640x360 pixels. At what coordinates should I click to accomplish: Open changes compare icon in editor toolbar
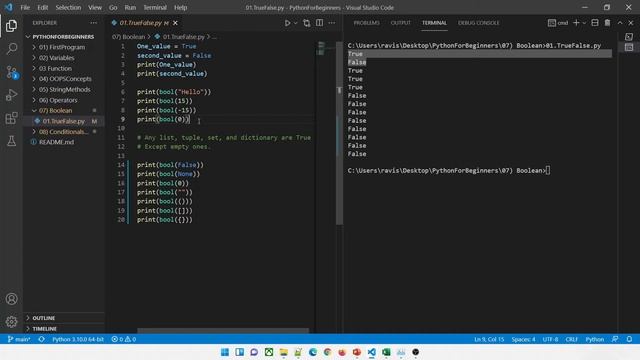point(307,23)
